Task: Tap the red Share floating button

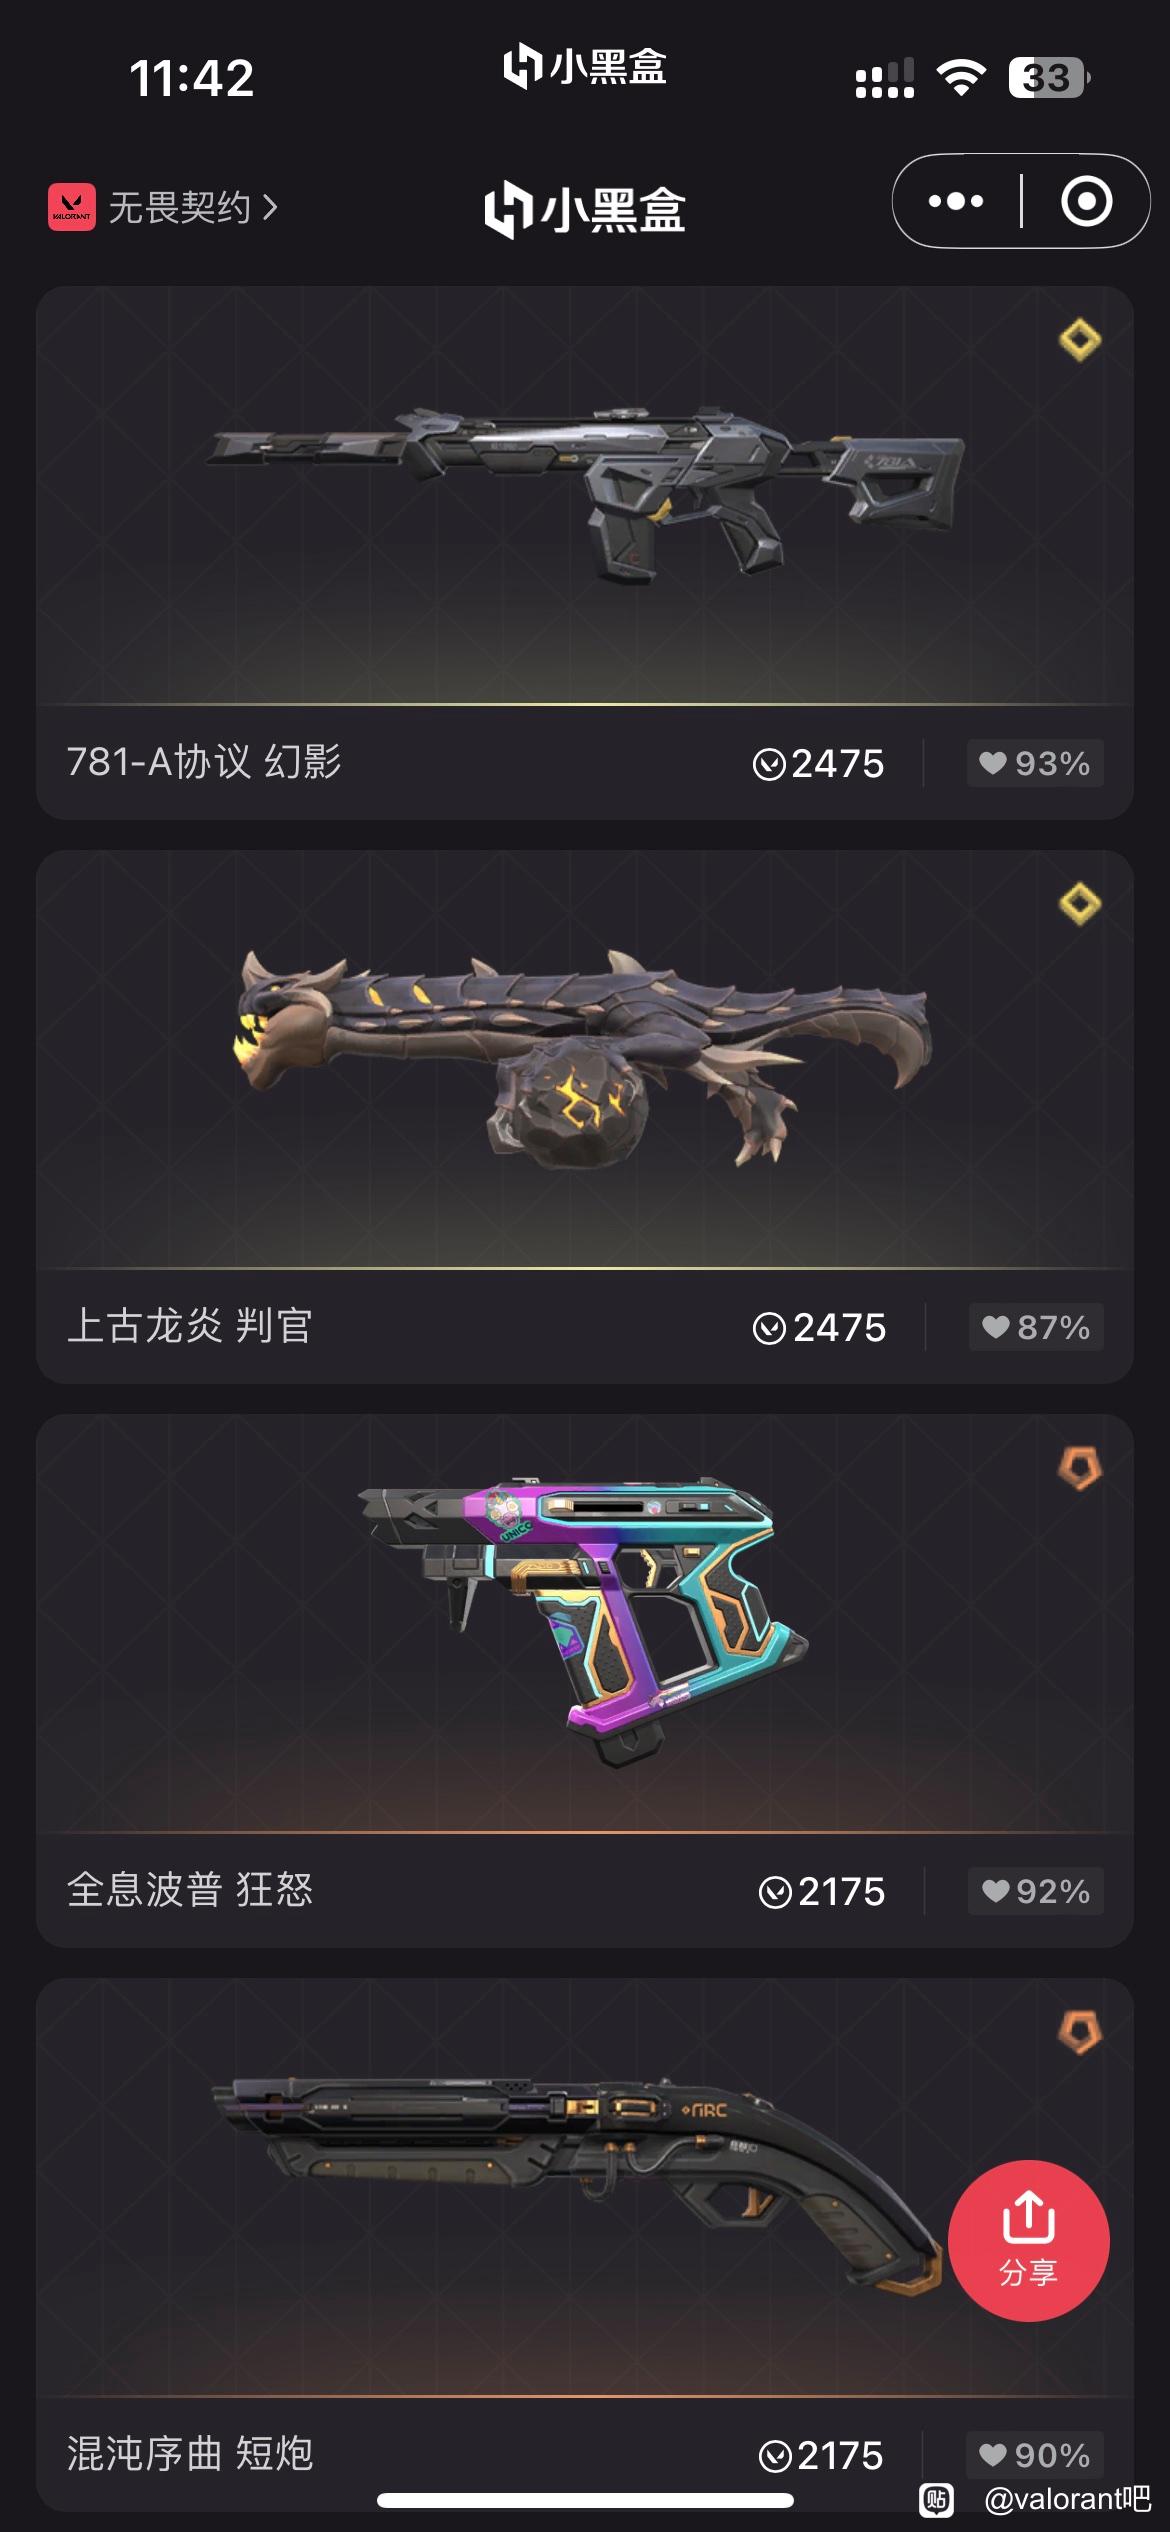Action: tap(1028, 2240)
